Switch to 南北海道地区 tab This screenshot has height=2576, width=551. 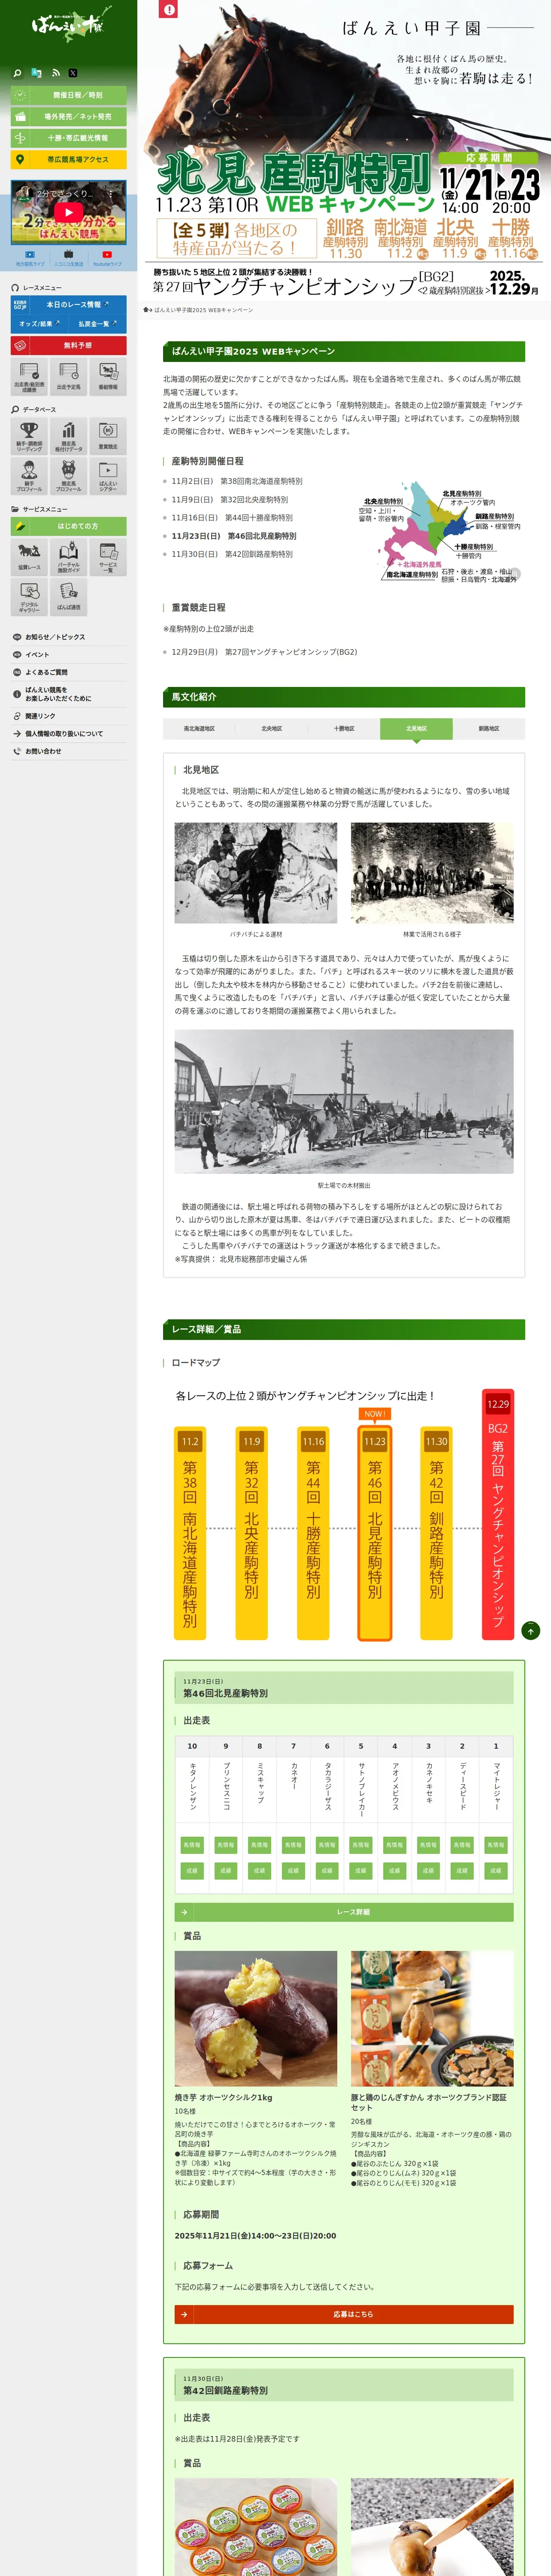(x=199, y=729)
